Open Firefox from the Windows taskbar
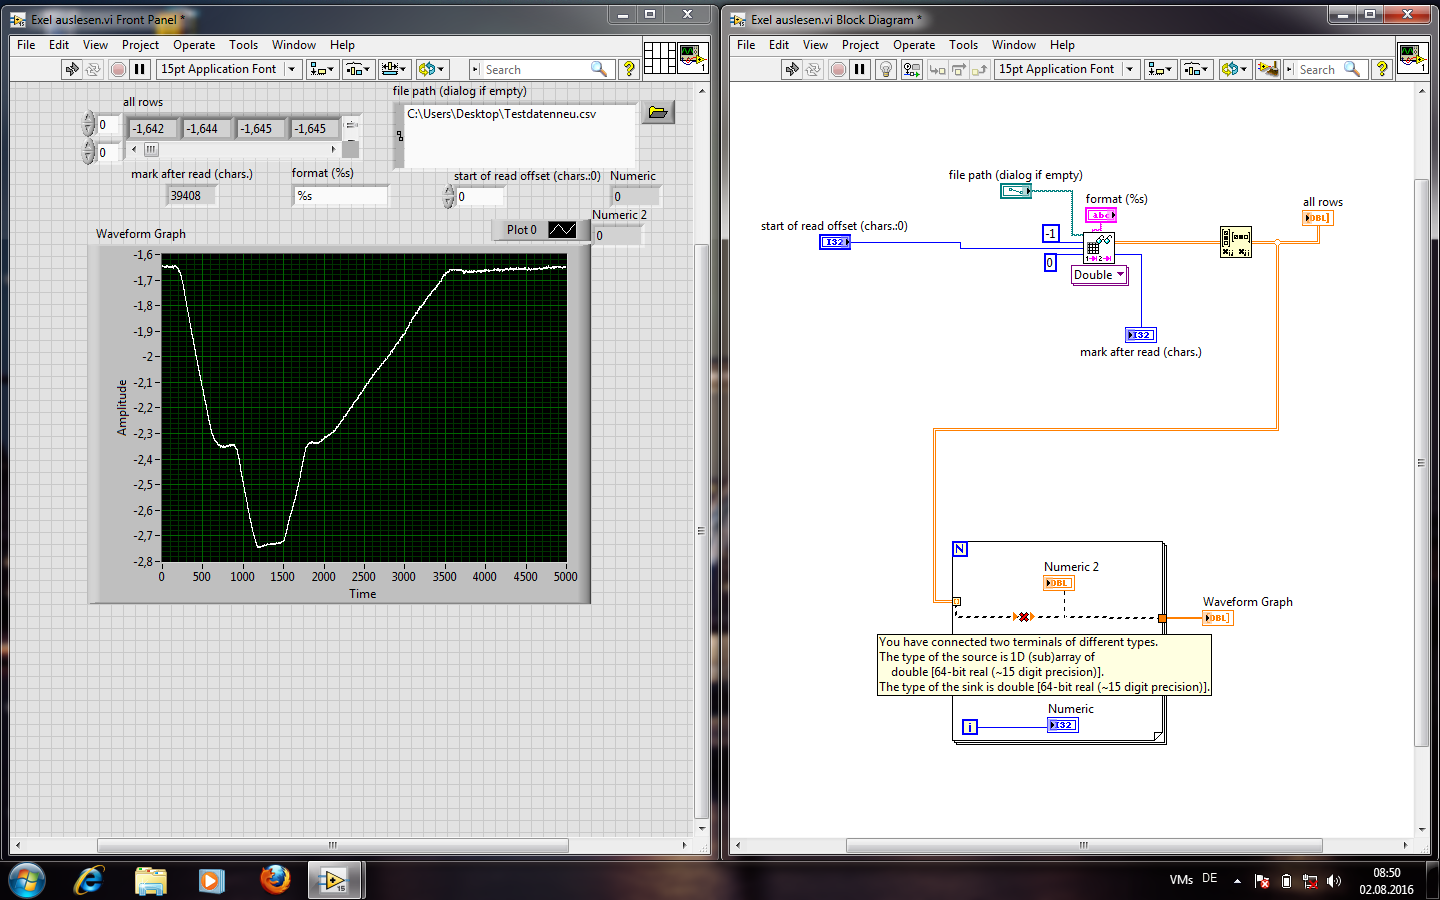 point(274,880)
